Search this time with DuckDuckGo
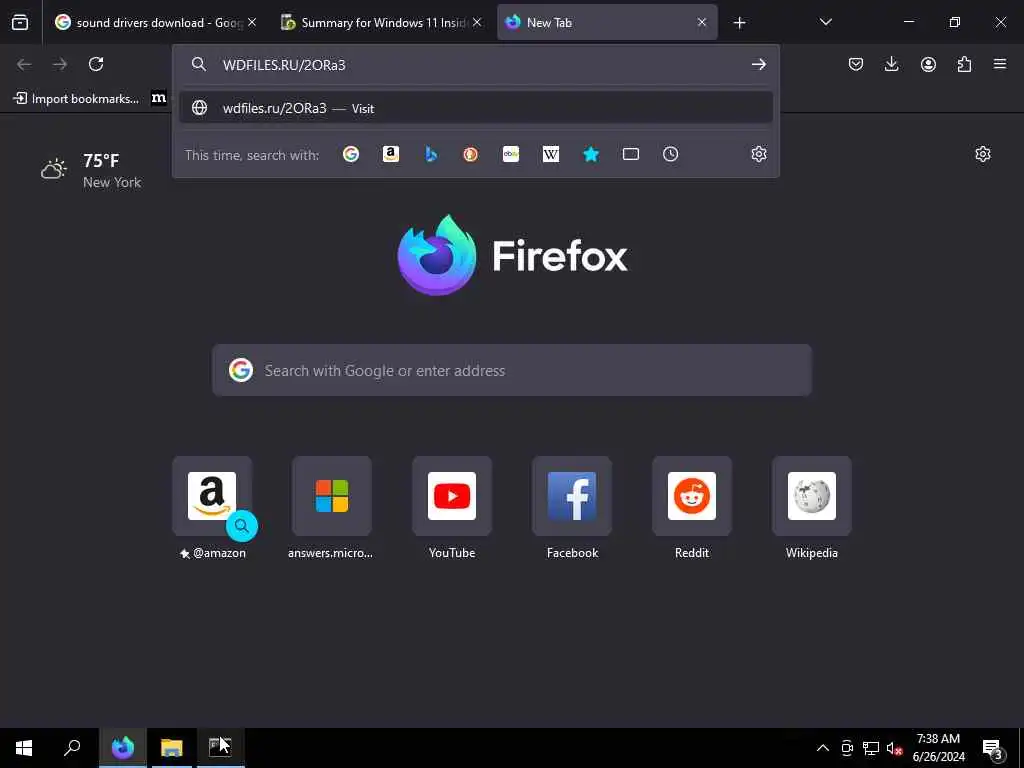The width and height of the screenshot is (1024, 768). [x=470, y=154]
